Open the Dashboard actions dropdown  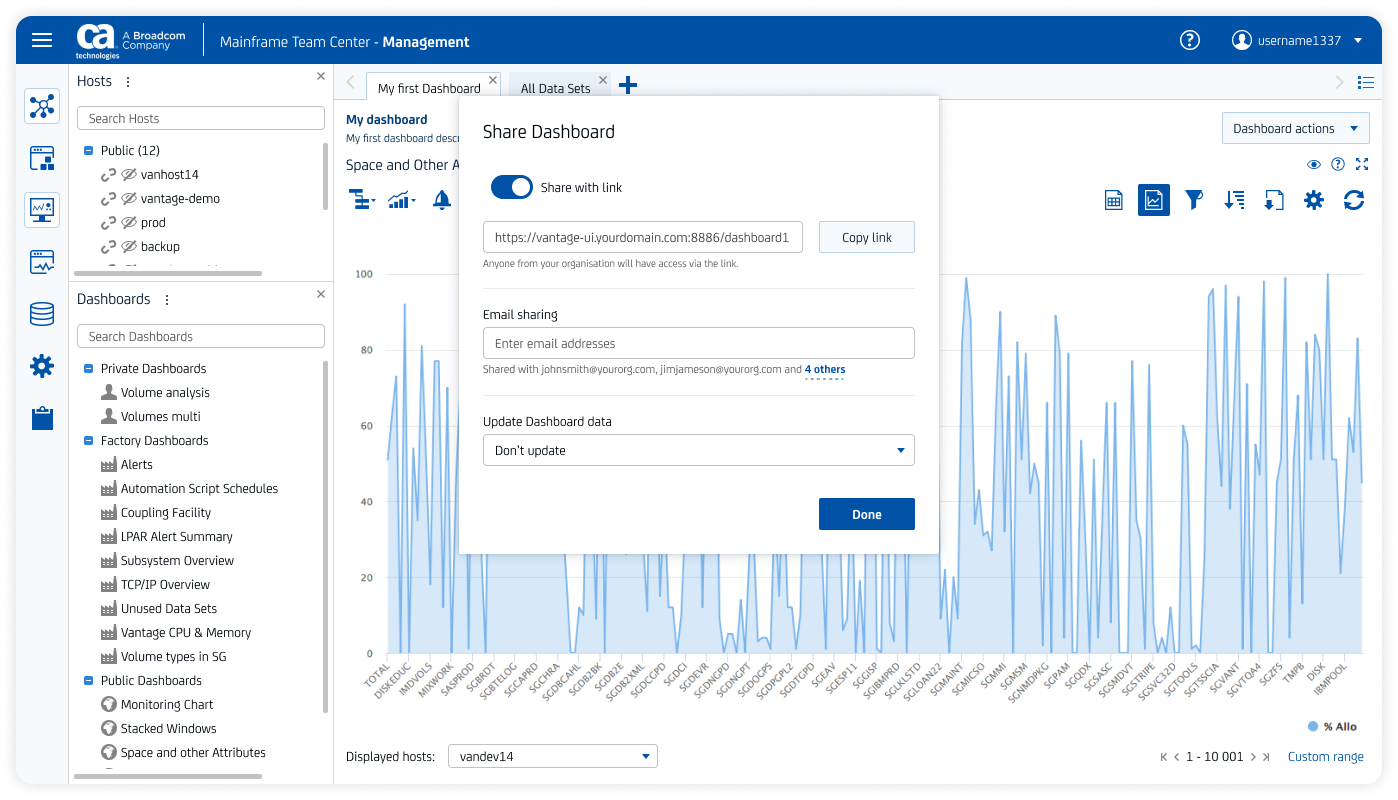click(x=1296, y=128)
